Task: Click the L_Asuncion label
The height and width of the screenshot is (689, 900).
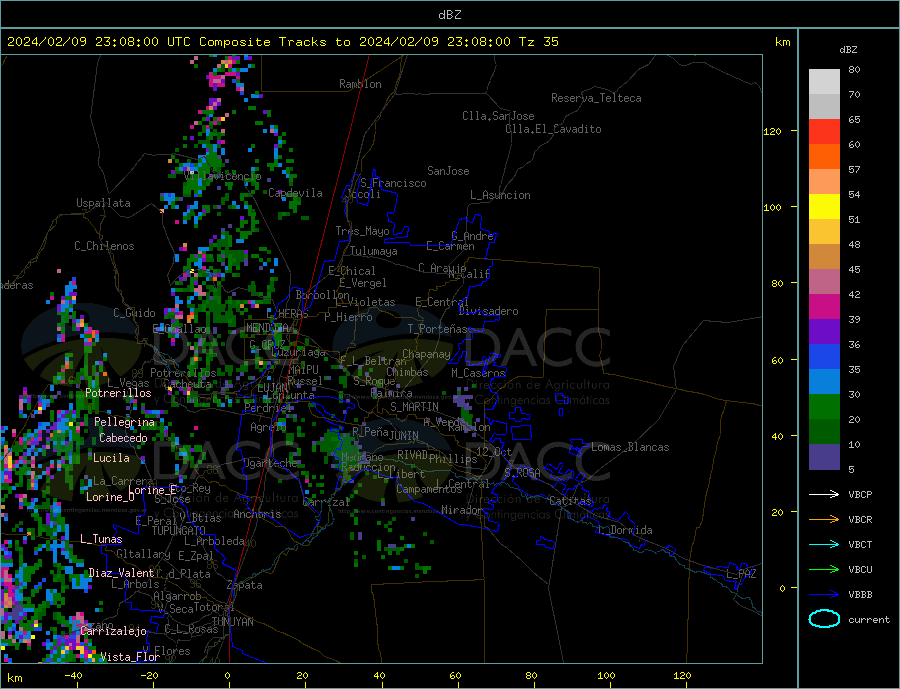Action: [500, 195]
